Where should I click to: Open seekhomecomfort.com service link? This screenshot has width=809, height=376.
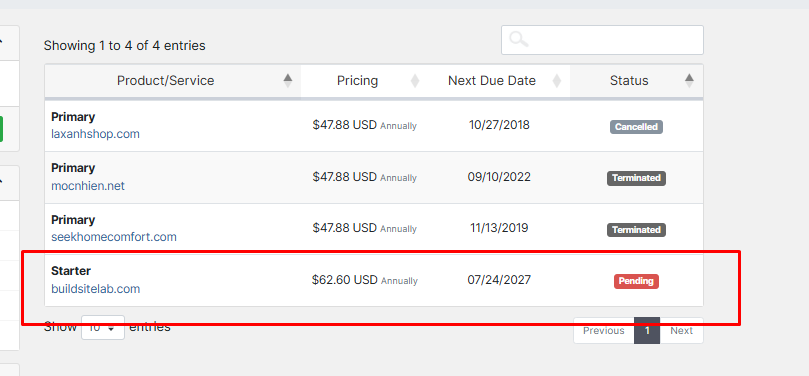pos(114,237)
